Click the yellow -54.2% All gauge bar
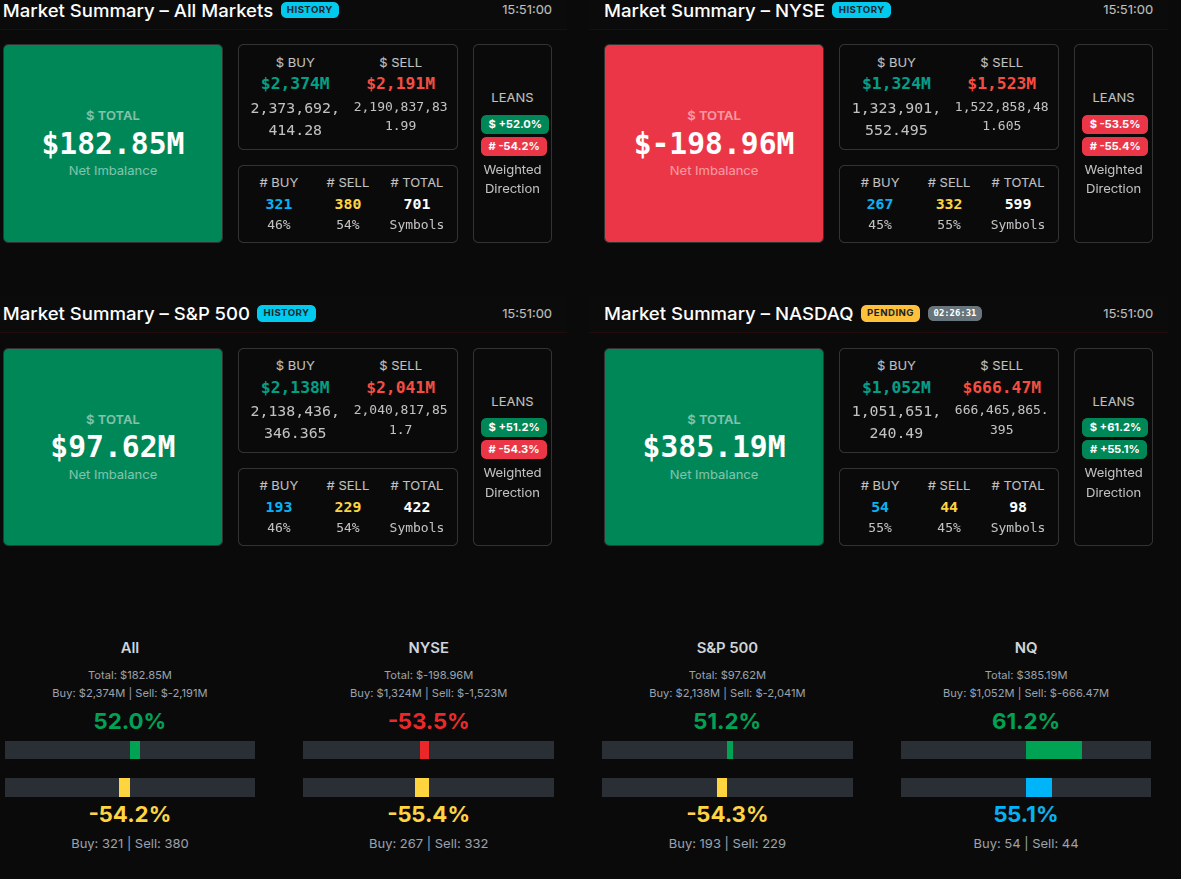This screenshot has height=879, width=1181. click(x=124, y=787)
